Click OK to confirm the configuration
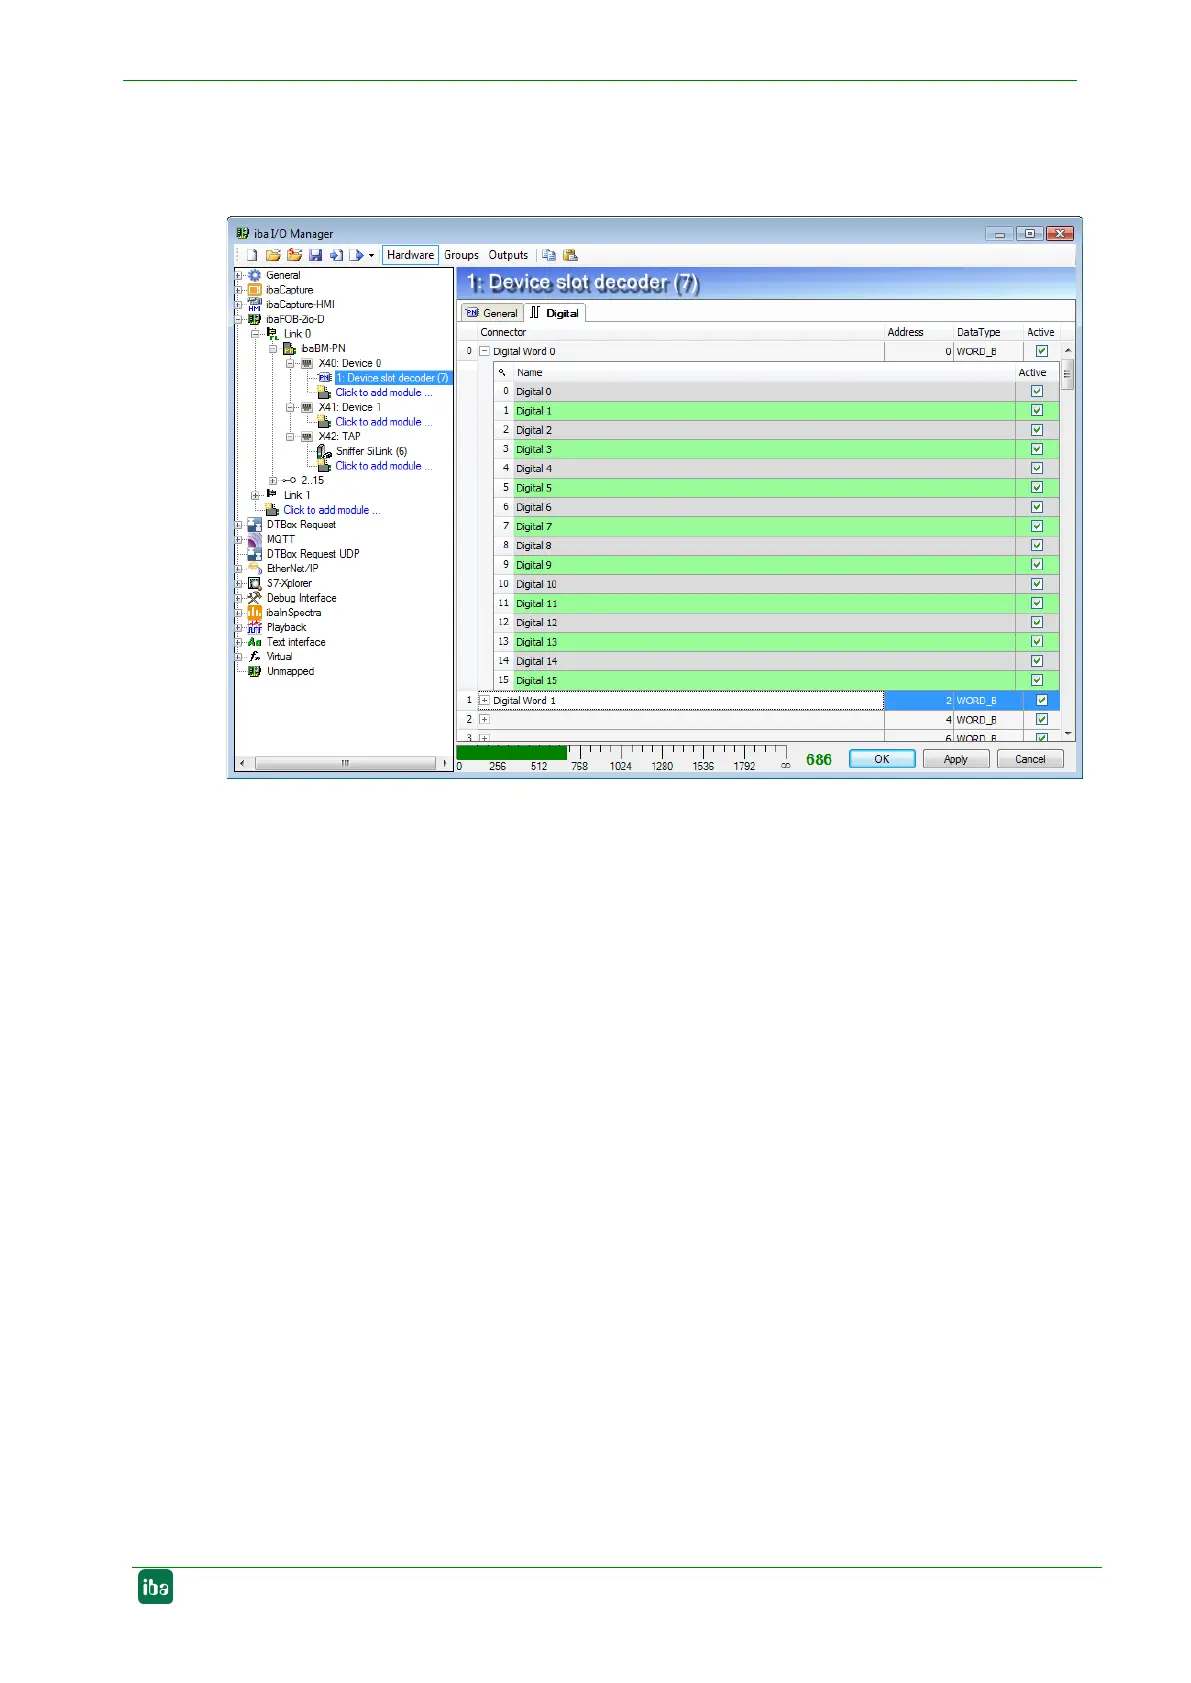 [x=882, y=759]
